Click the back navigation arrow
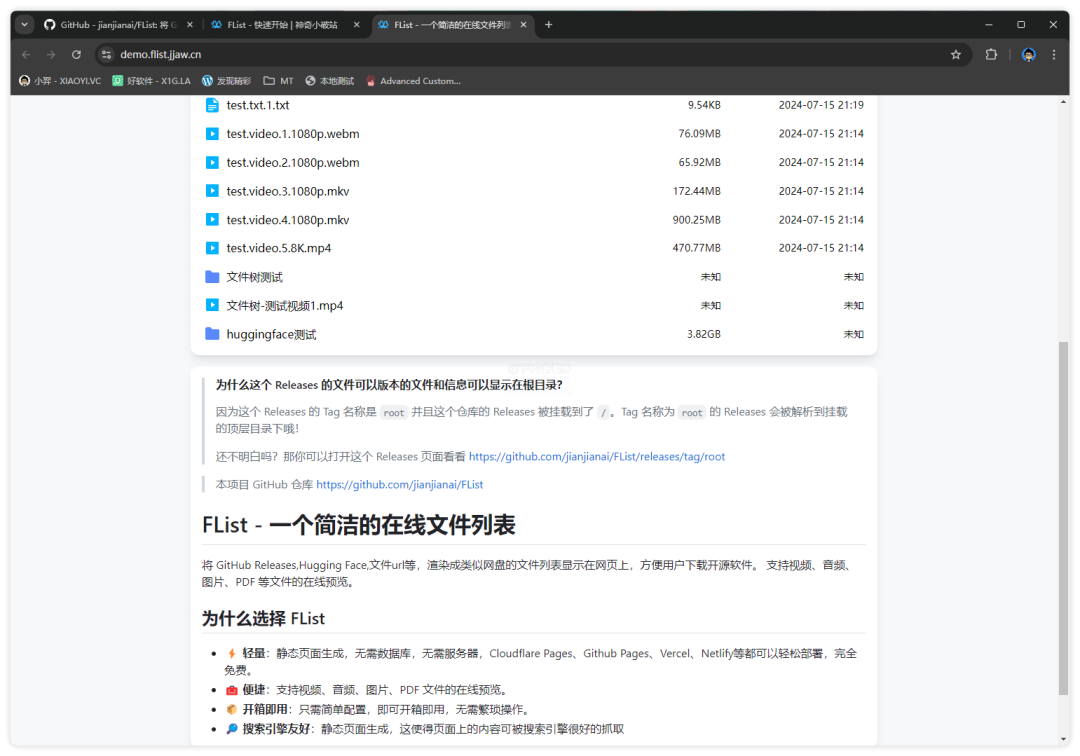 click(27, 54)
